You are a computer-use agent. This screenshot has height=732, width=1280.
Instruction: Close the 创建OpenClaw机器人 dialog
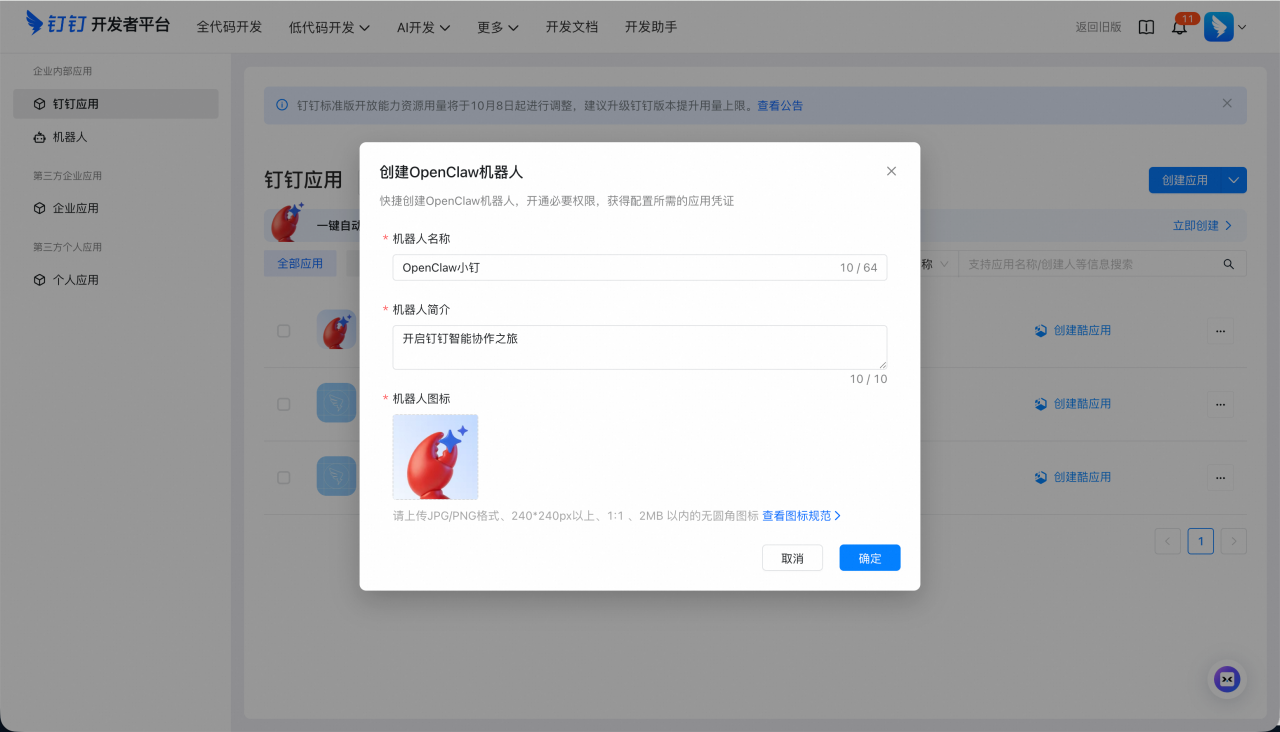click(x=891, y=171)
